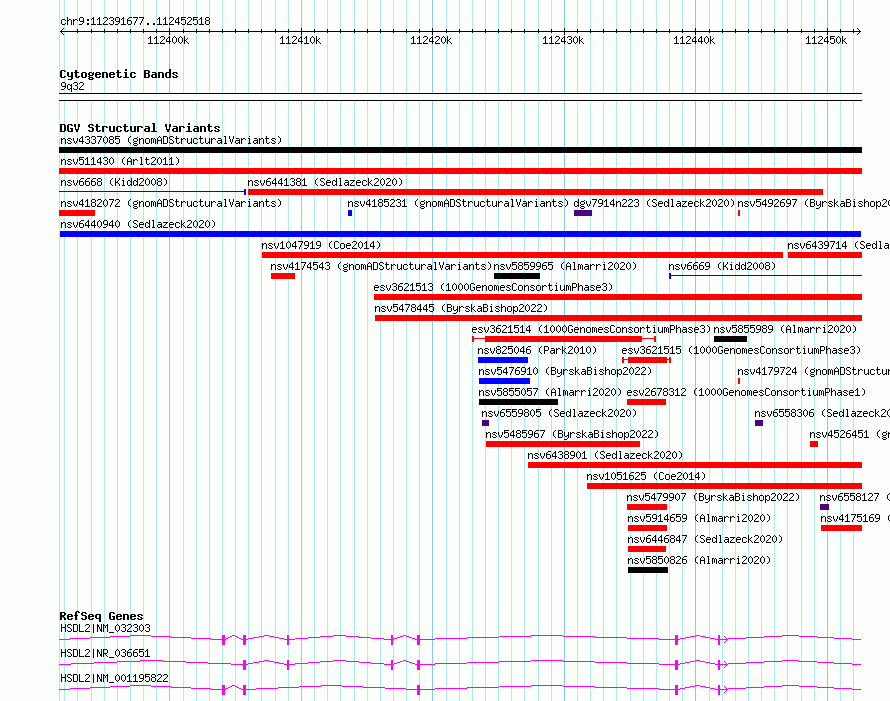
Task: Select the red nsv1051625 variant bar
Action: click(x=724, y=486)
